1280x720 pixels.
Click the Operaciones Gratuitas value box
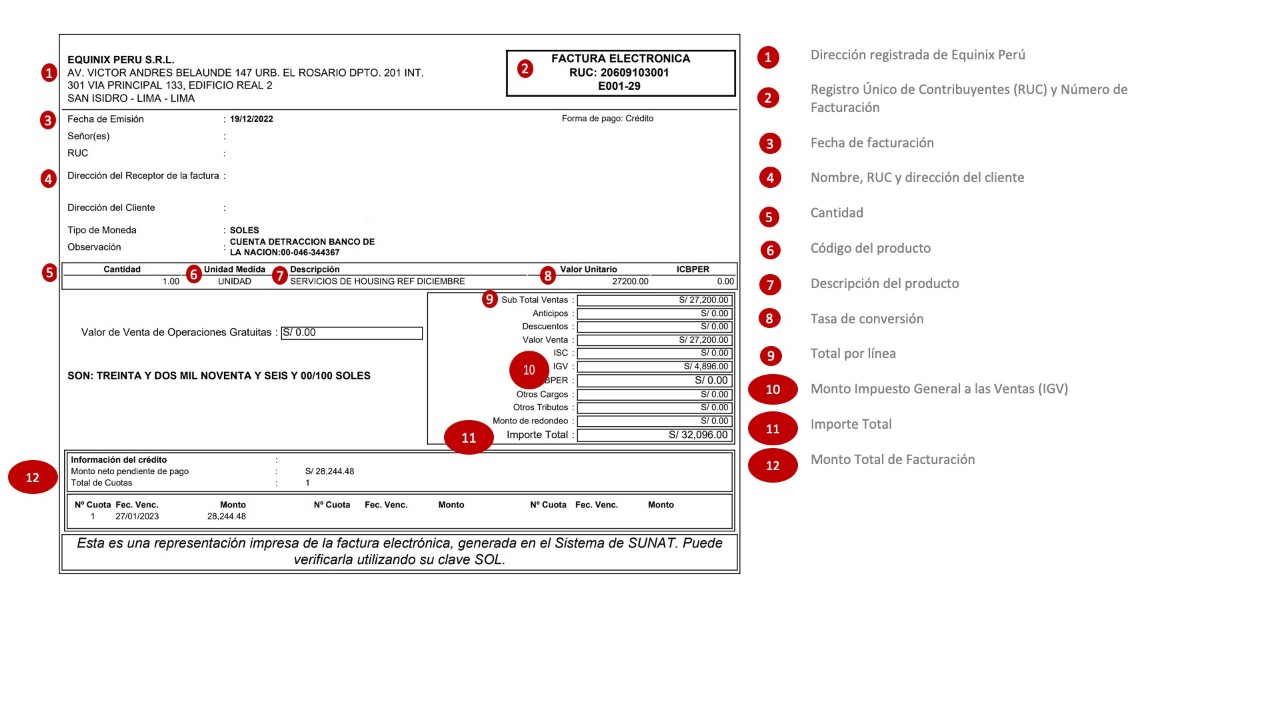(352, 333)
